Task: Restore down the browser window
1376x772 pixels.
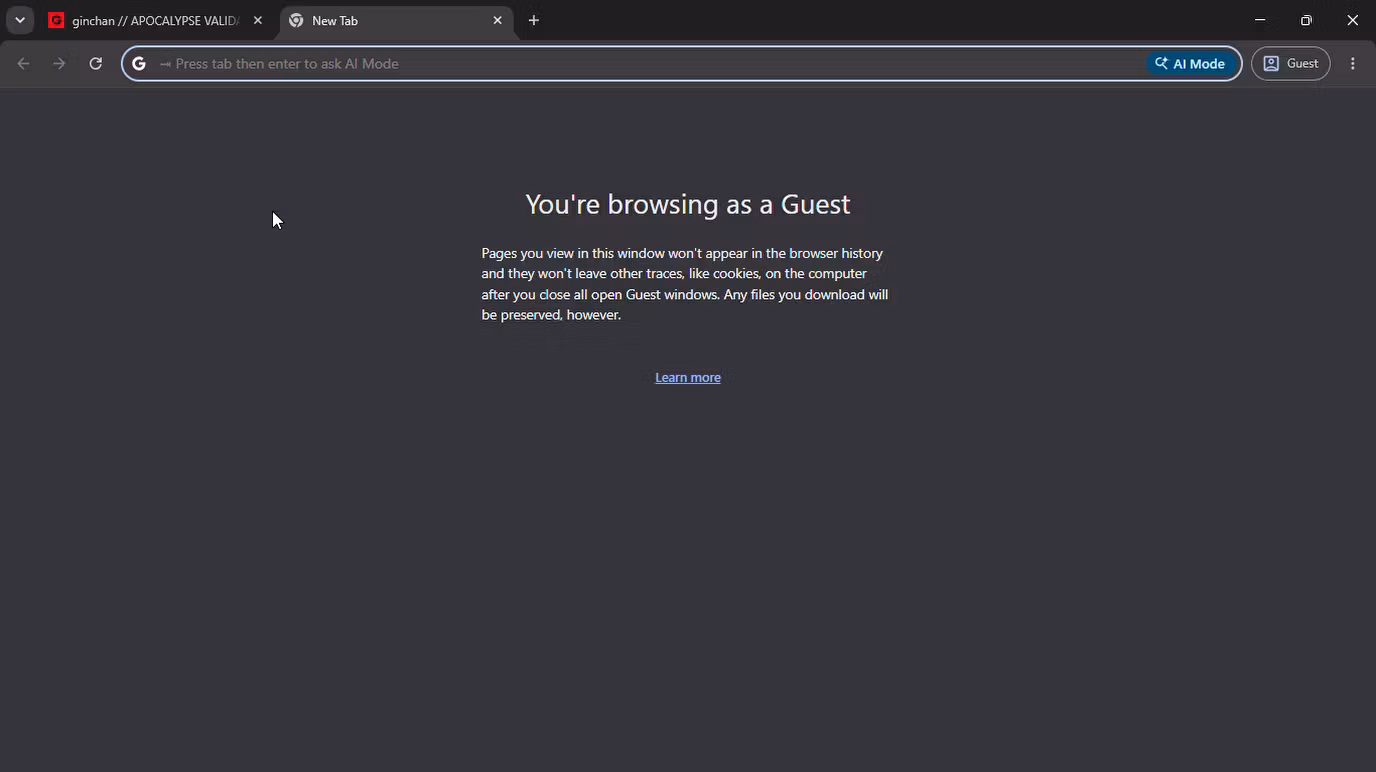Action: 1306,20
